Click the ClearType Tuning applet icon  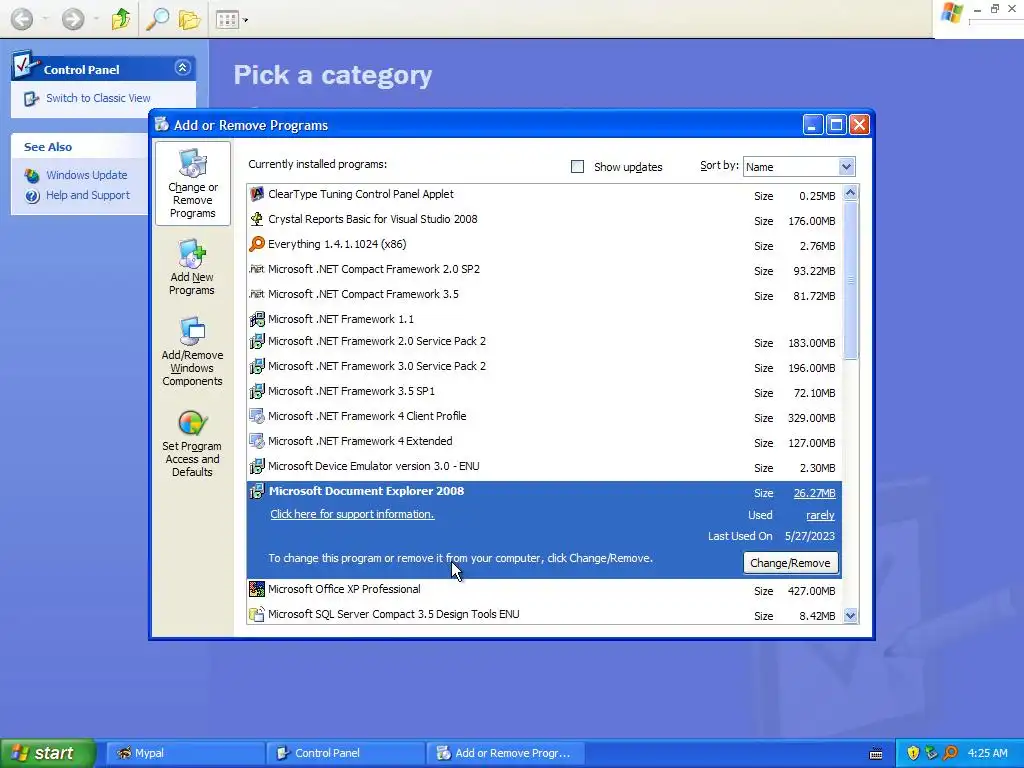tap(257, 194)
